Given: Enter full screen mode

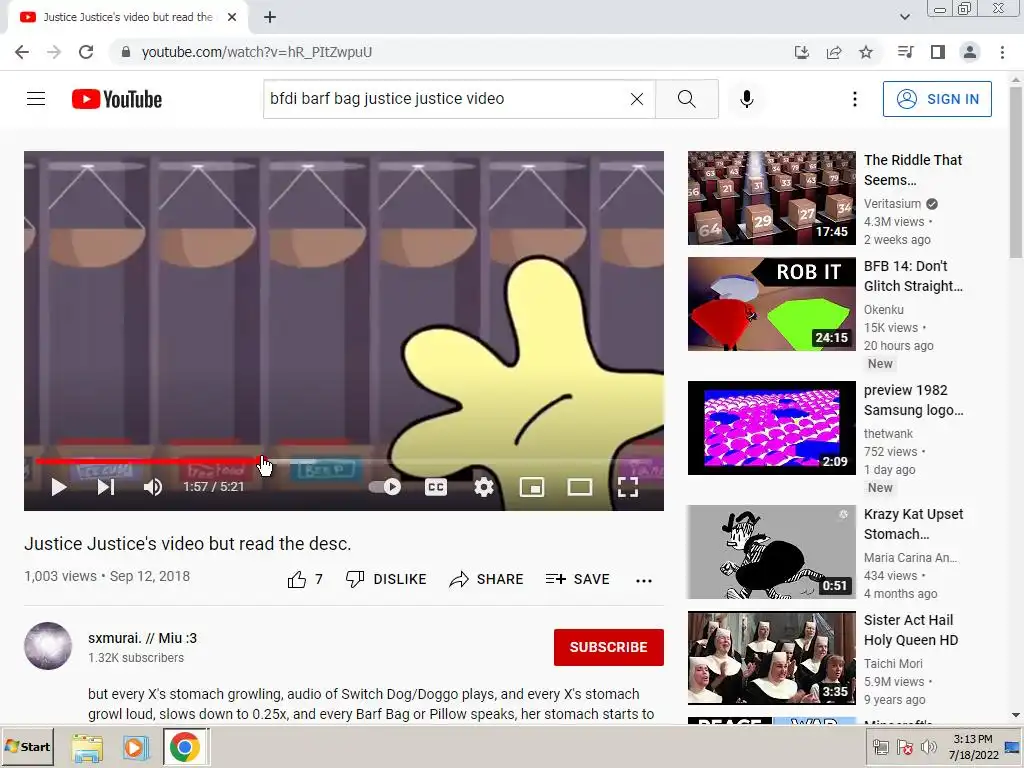Looking at the screenshot, I should 628,487.
